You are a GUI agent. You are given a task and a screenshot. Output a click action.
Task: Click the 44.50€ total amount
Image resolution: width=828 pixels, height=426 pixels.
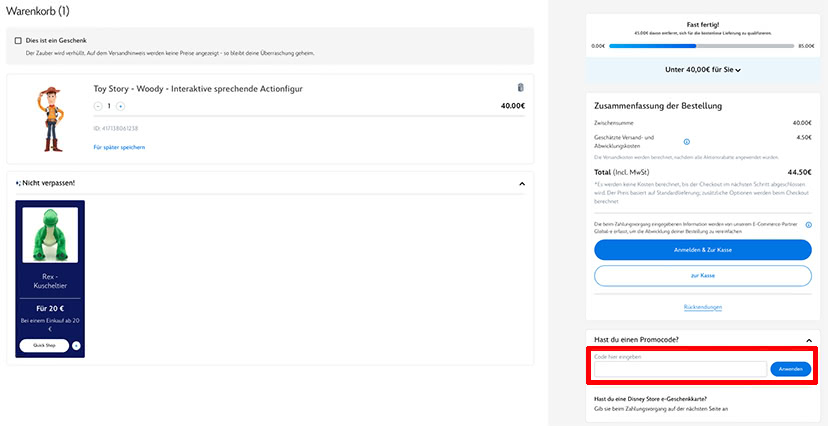[x=799, y=173]
